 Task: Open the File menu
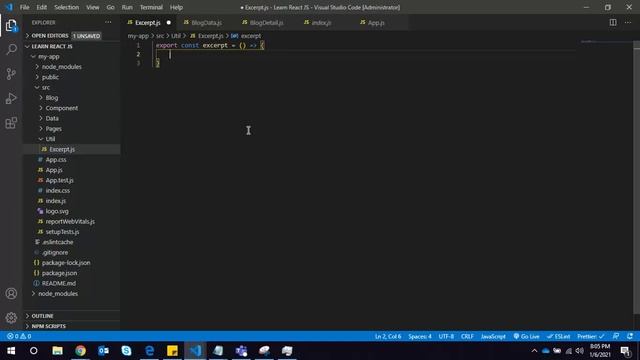[x=24, y=7]
